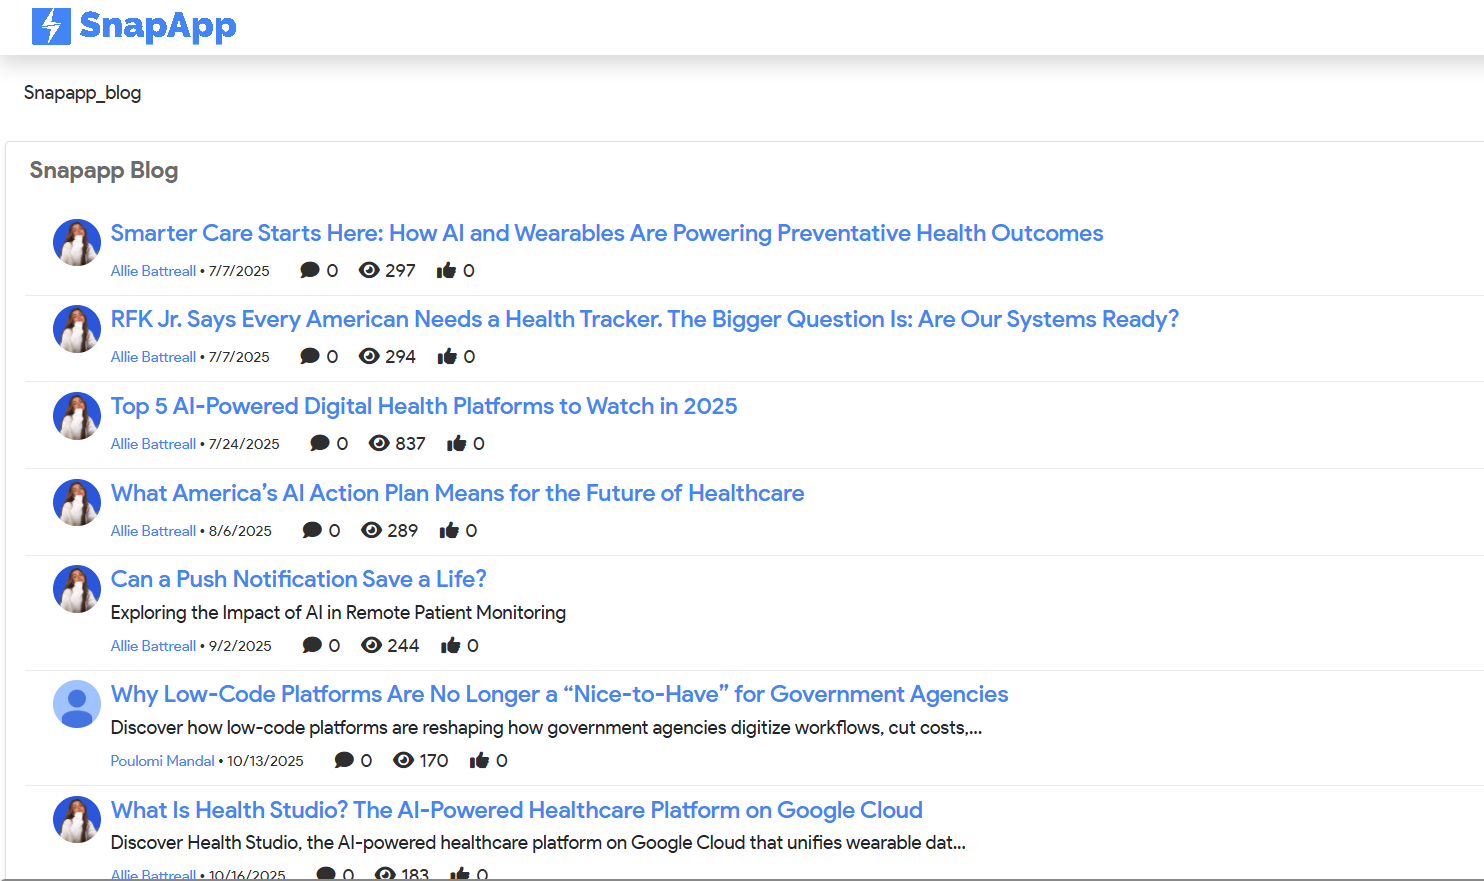
Task: Click thumbs-up icon on America's AI Action Plan post
Action: (449, 530)
